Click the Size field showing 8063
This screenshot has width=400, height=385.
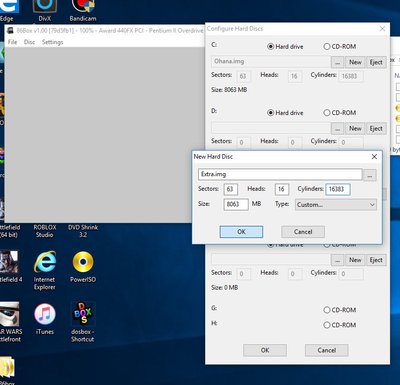coord(236,204)
